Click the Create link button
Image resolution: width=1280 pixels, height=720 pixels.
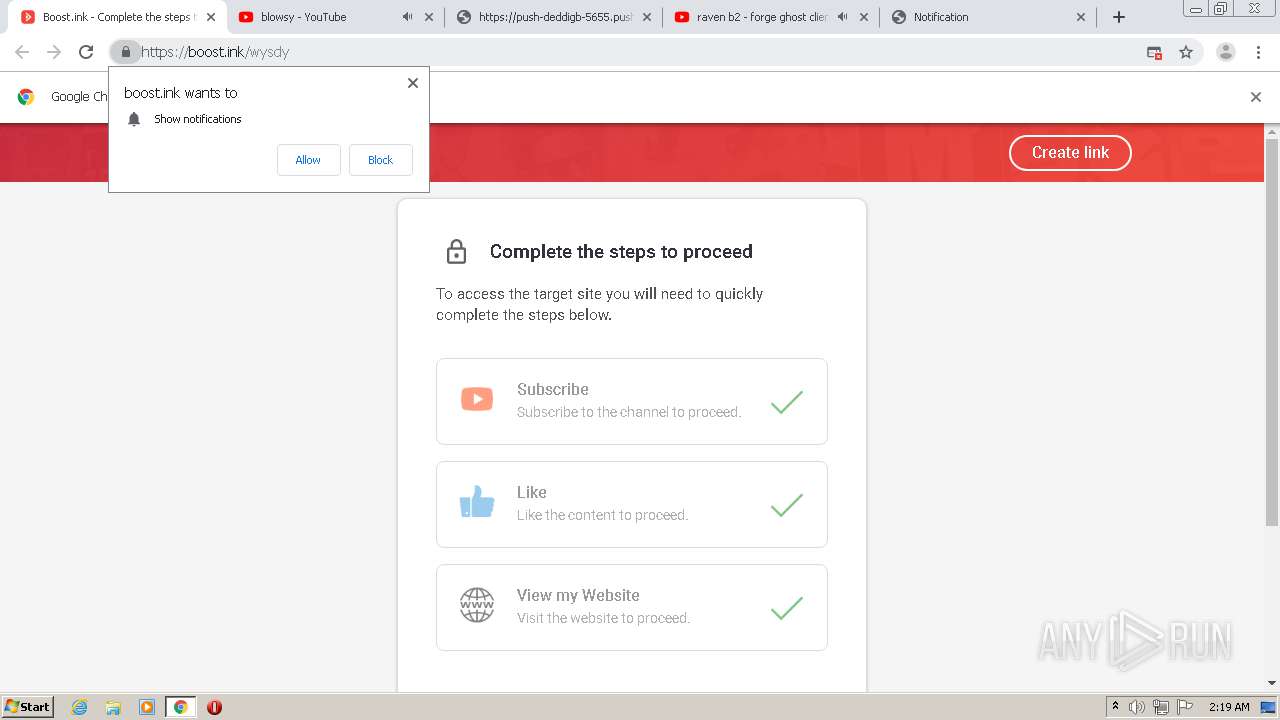point(1070,152)
